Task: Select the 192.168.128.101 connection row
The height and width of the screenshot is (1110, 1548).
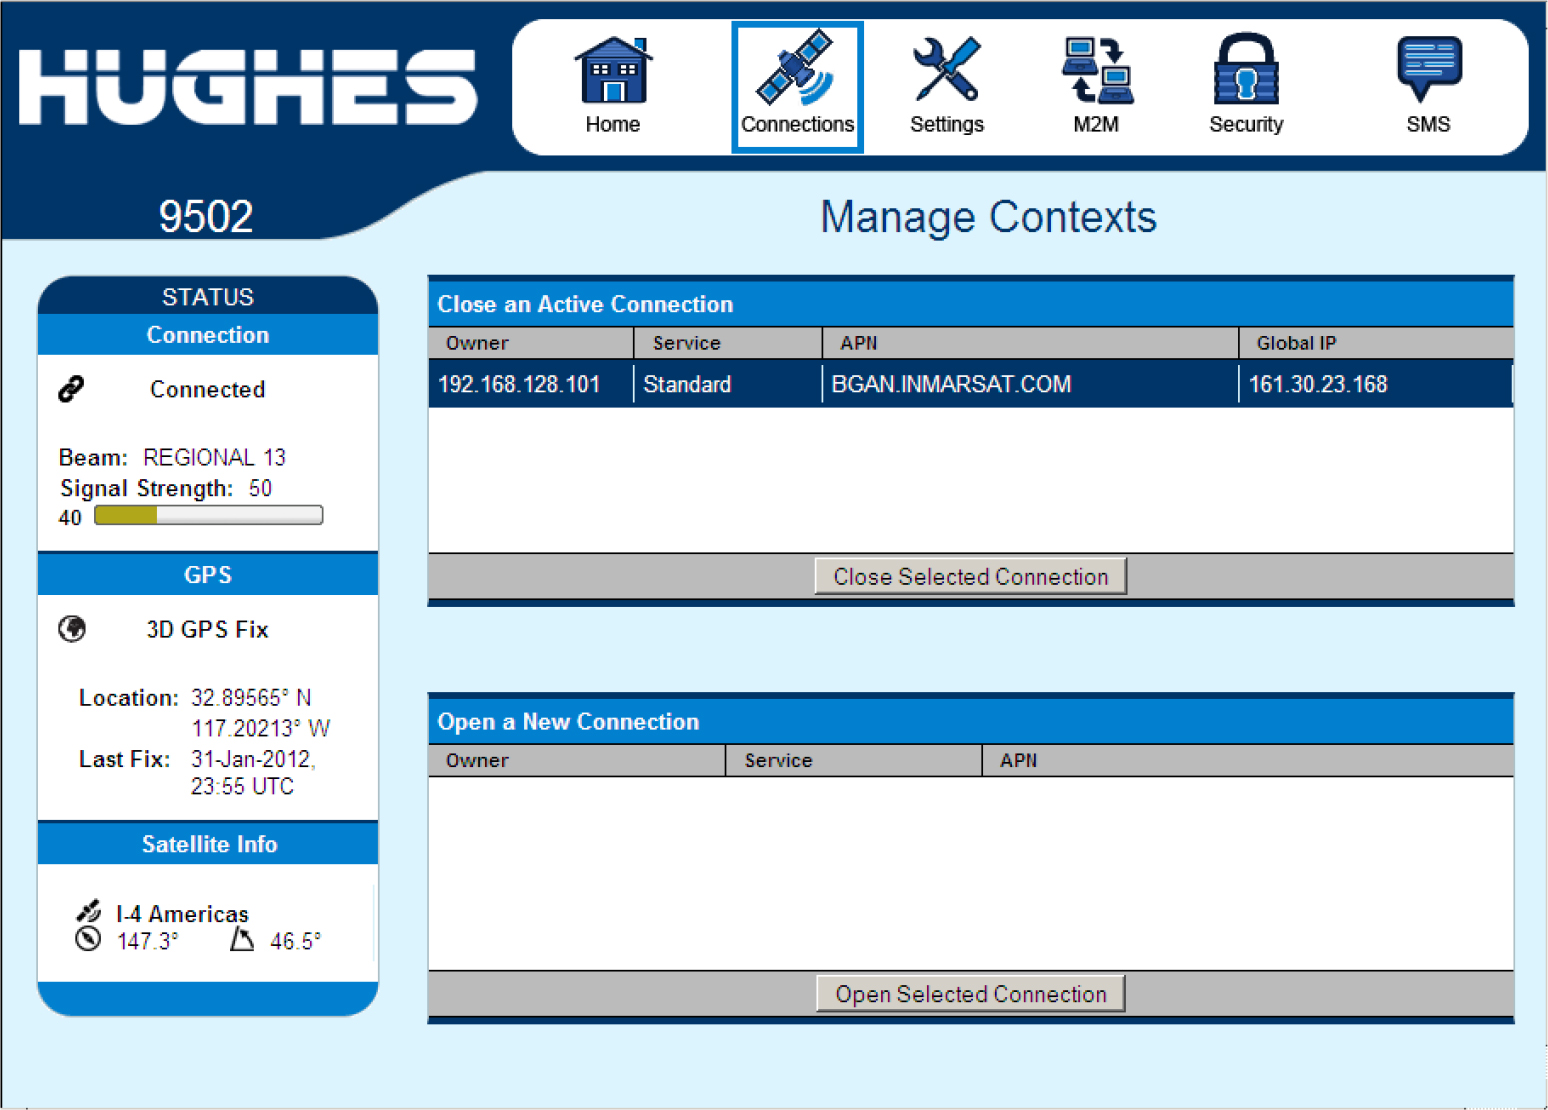Action: (970, 384)
